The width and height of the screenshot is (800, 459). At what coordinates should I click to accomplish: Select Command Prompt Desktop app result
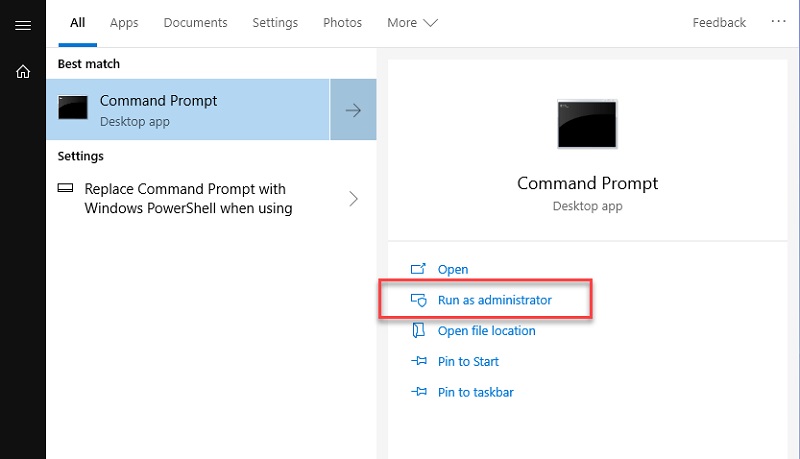click(188, 110)
